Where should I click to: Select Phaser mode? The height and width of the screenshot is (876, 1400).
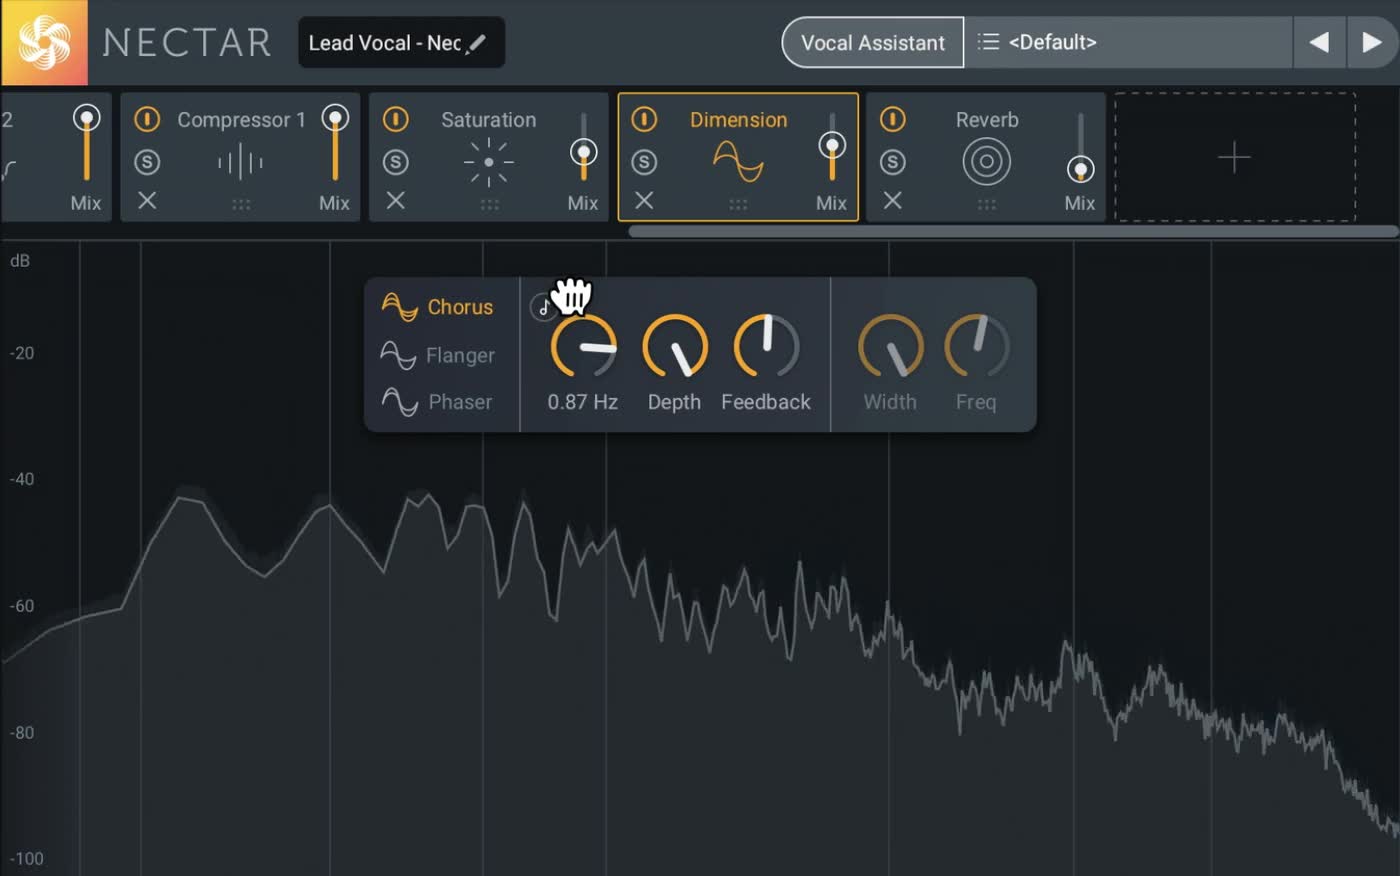pos(437,402)
